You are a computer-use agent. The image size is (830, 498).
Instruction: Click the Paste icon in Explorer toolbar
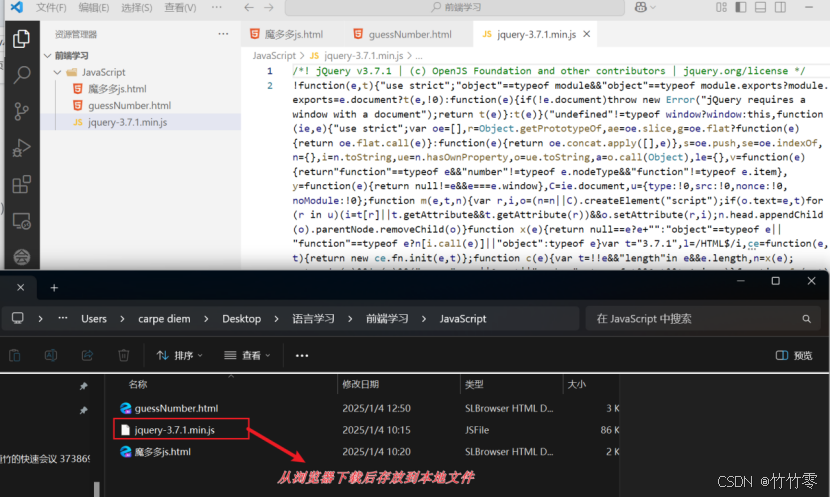[14, 355]
